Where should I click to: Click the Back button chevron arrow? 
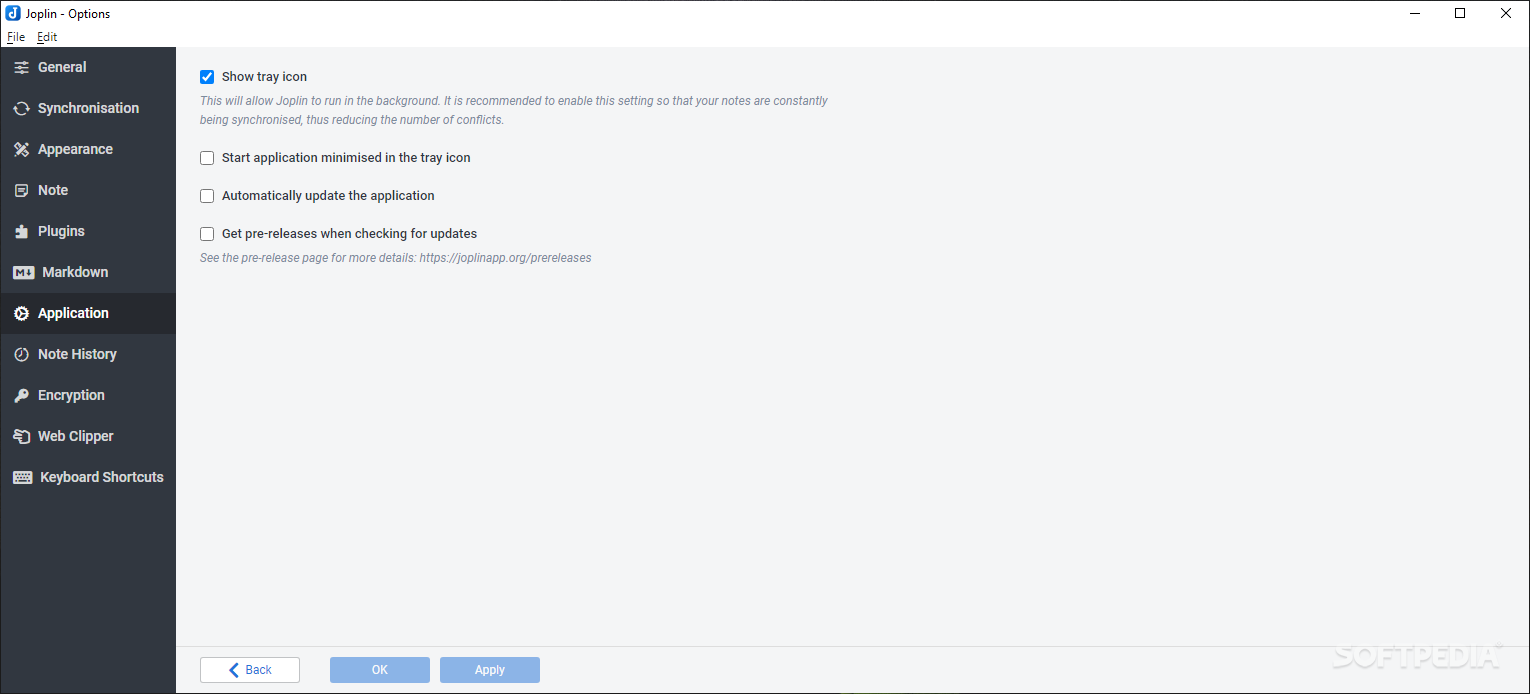coord(234,670)
